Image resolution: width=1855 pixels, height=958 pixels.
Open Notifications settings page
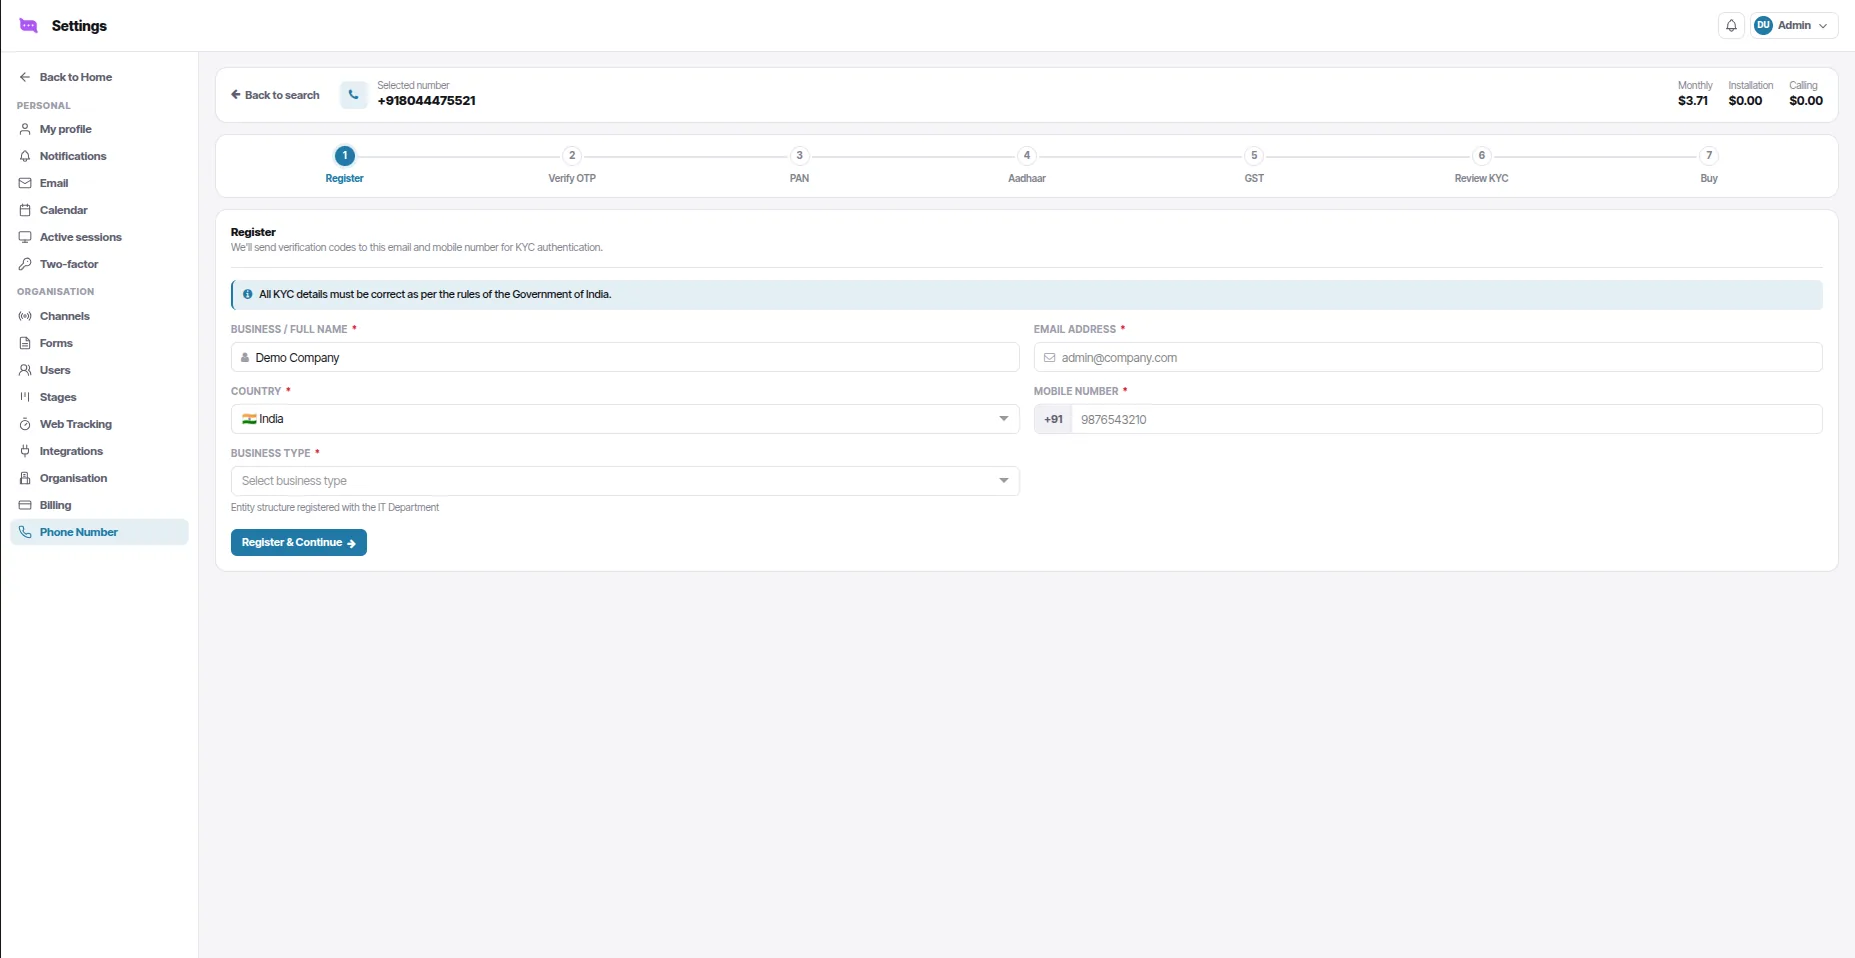(x=99, y=156)
